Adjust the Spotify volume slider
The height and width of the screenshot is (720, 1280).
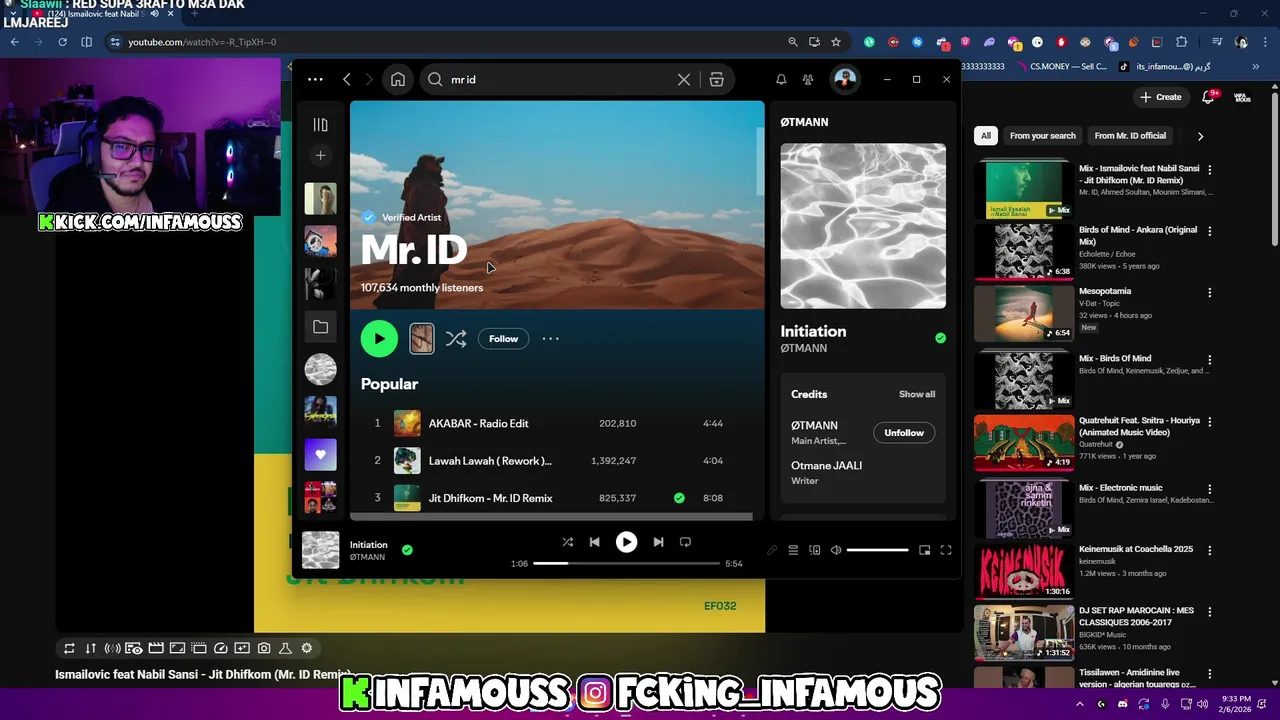[x=878, y=550]
